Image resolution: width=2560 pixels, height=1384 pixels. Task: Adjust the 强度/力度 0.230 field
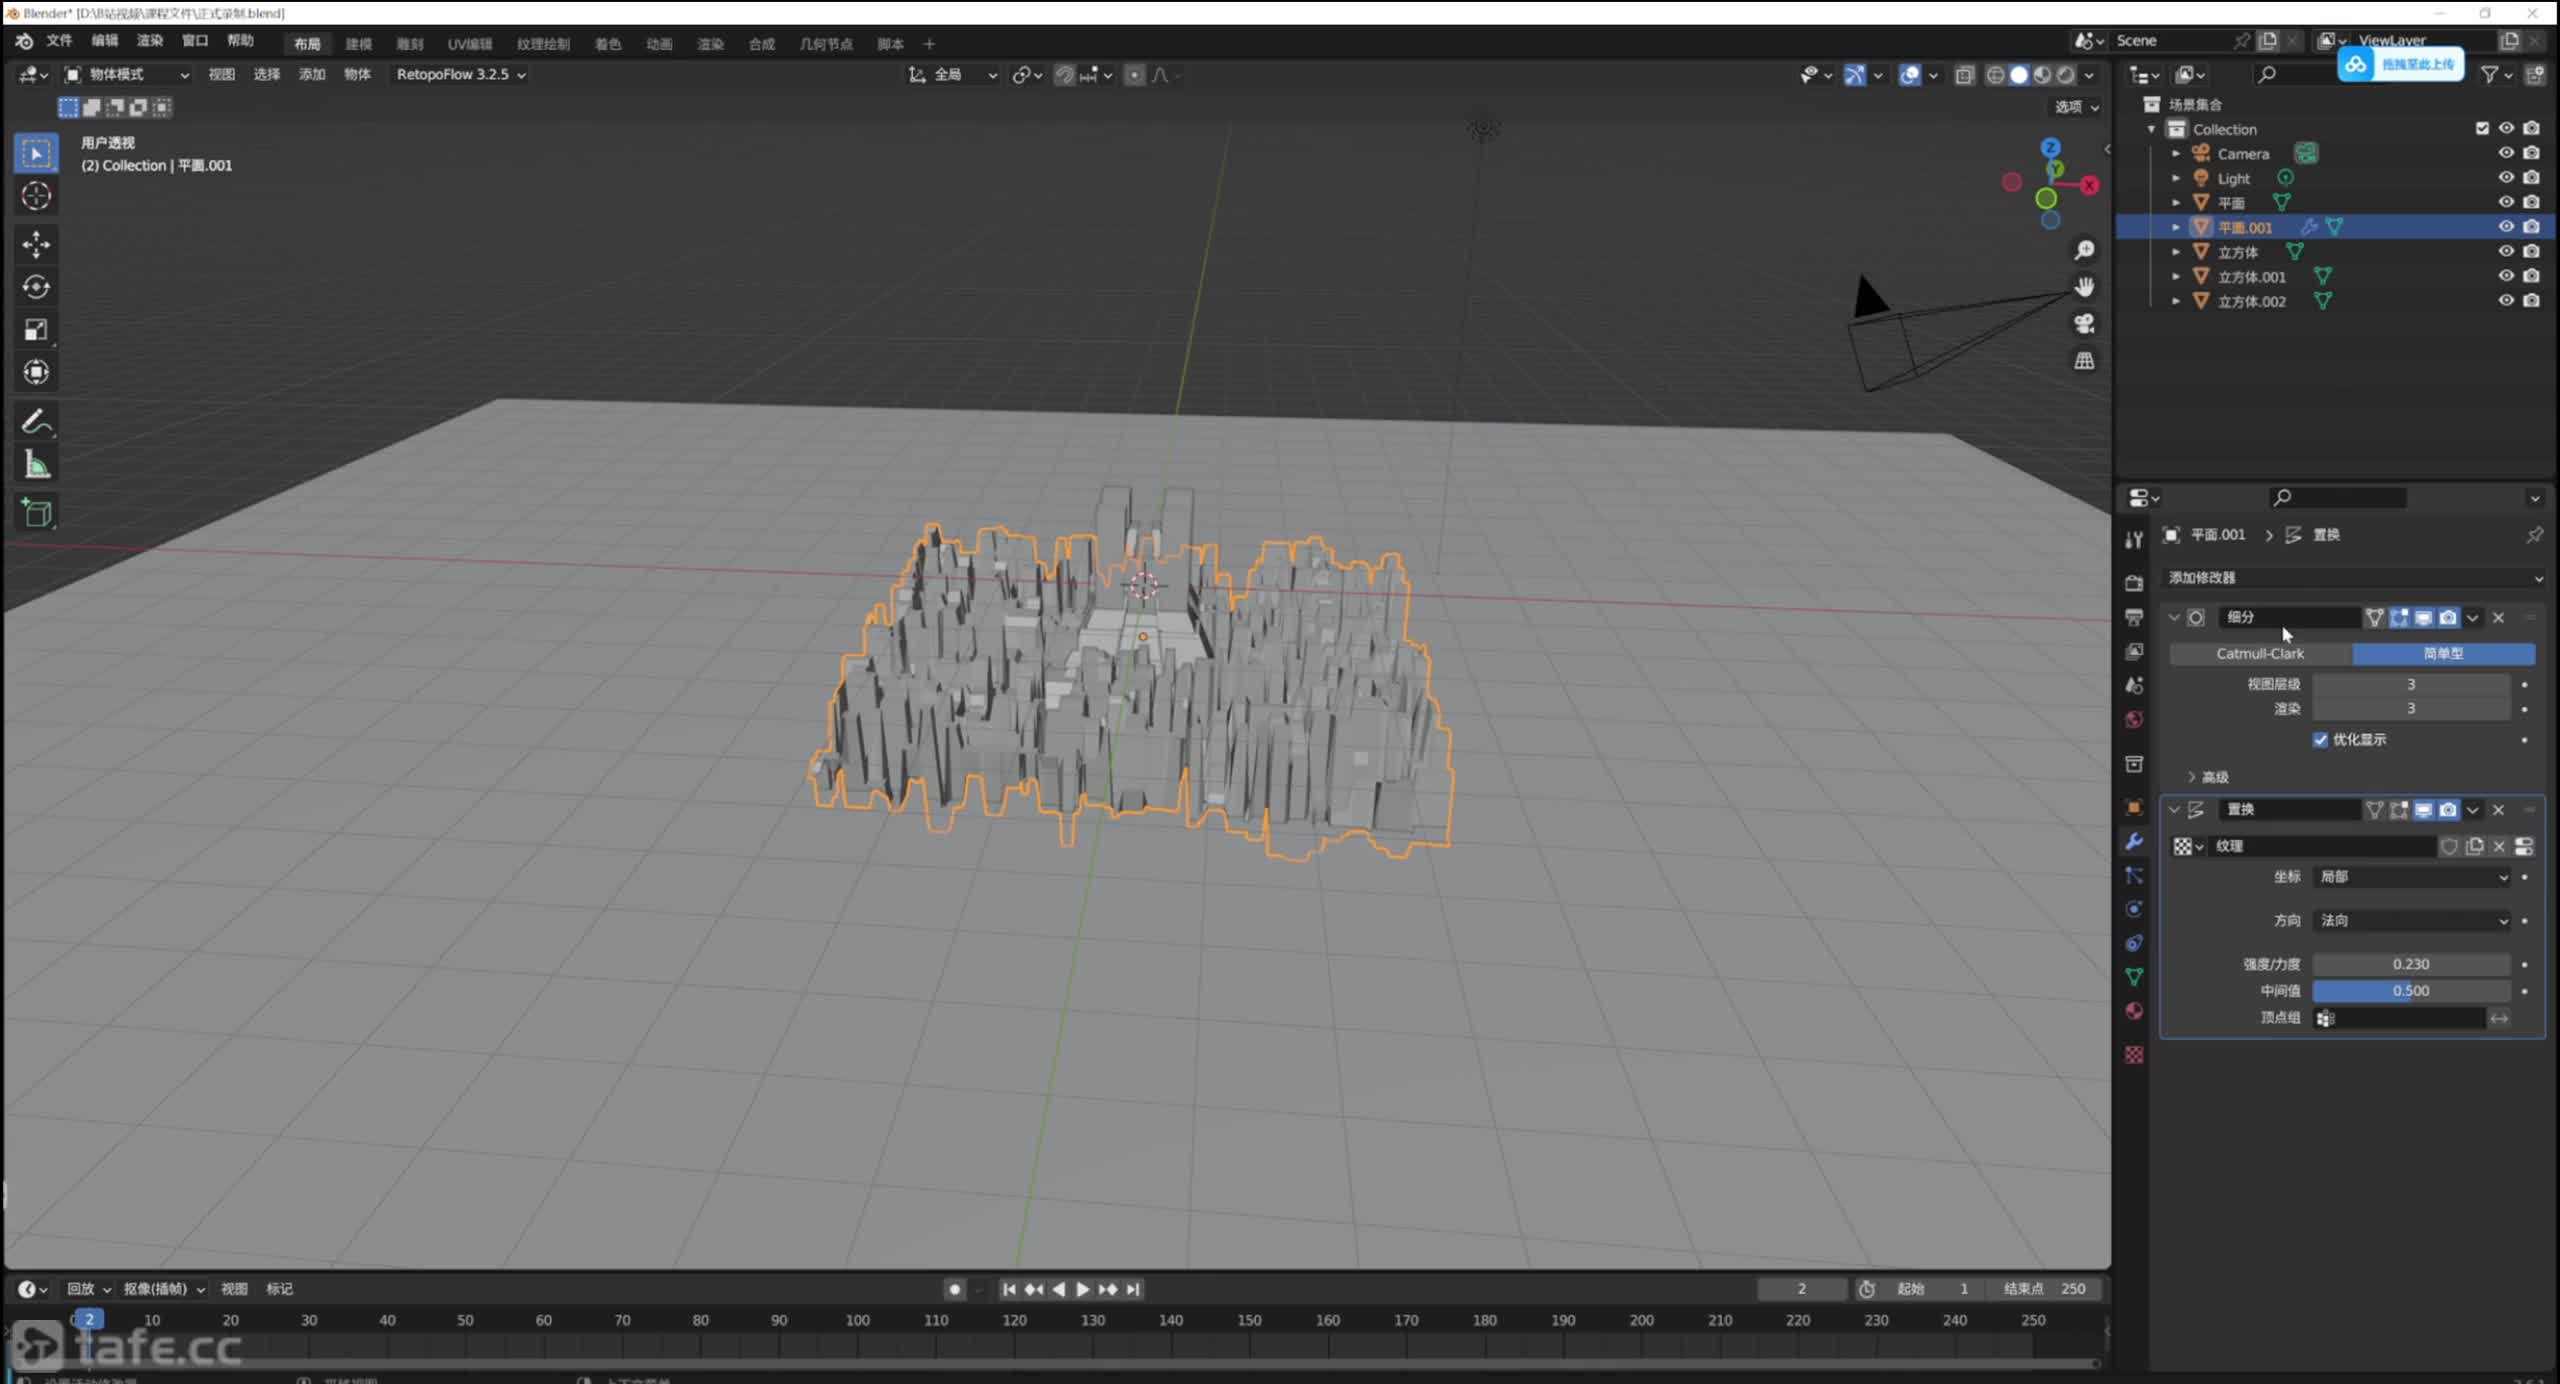coord(2411,965)
